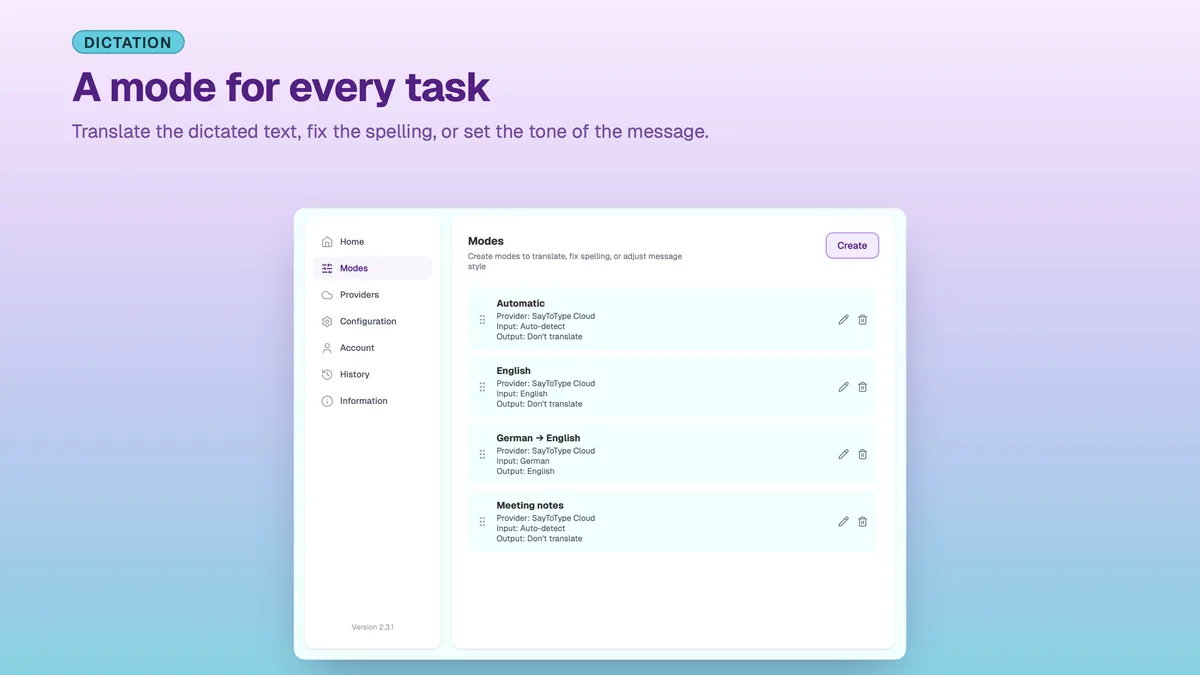
Task: Click drag handle of German → English mode
Action: click(482, 454)
